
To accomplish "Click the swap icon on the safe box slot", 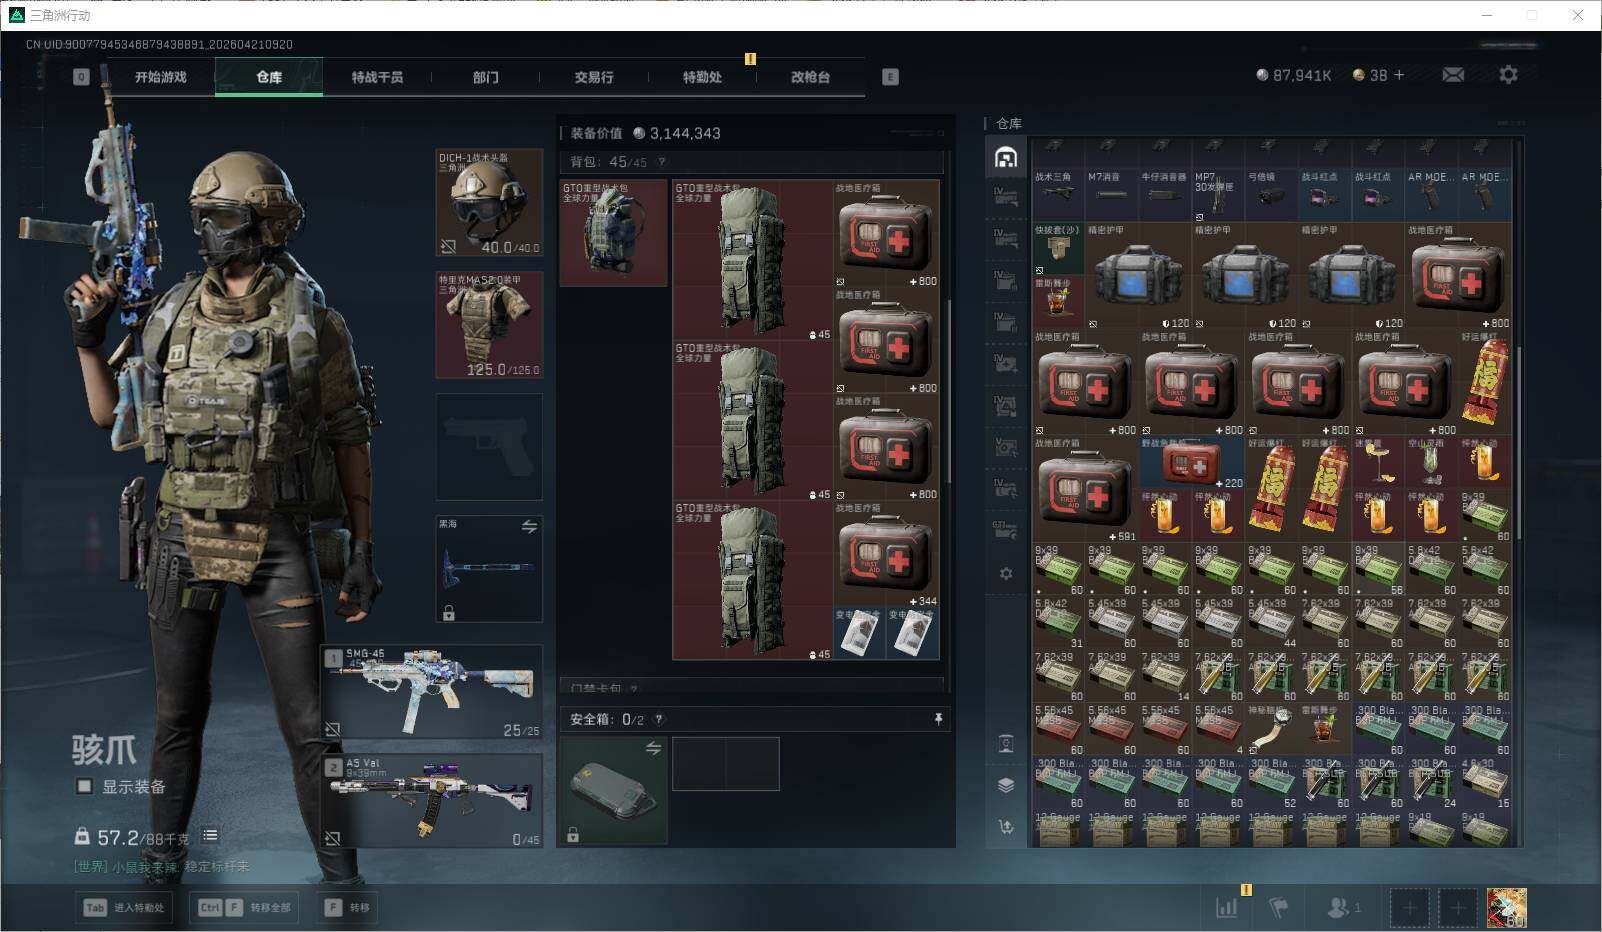I will tap(653, 748).
